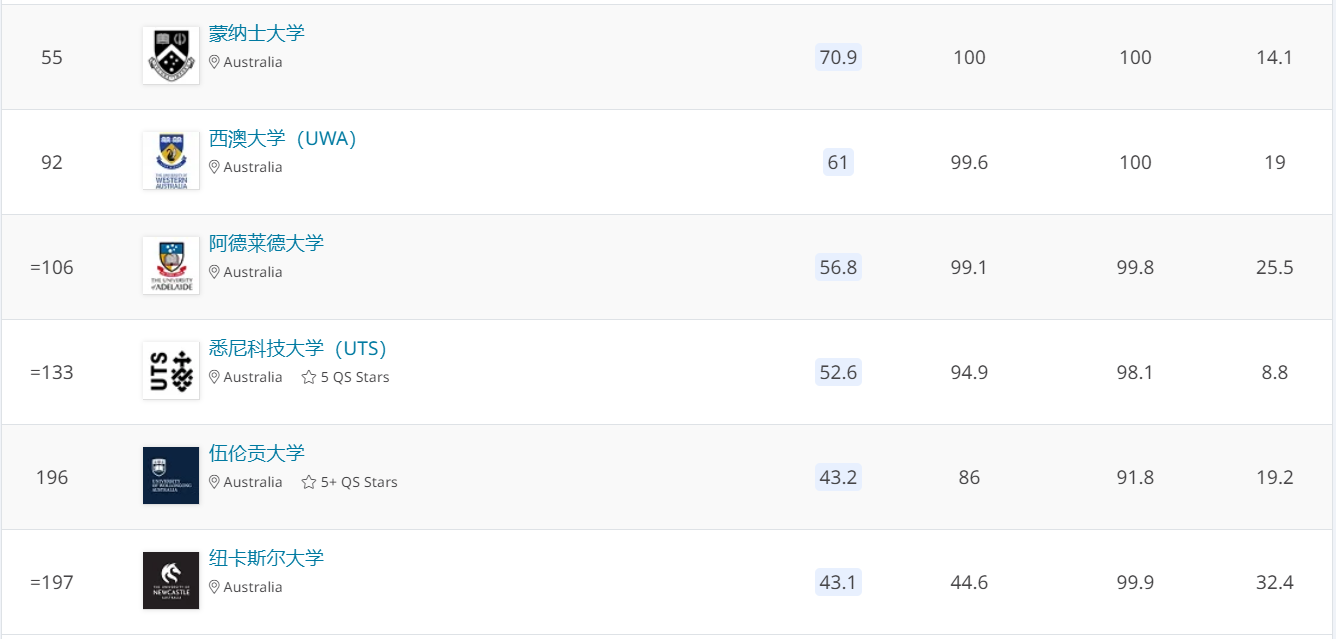Open the 阿德莱德大学 link
The image size is (1336, 639).
pos(266,243)
